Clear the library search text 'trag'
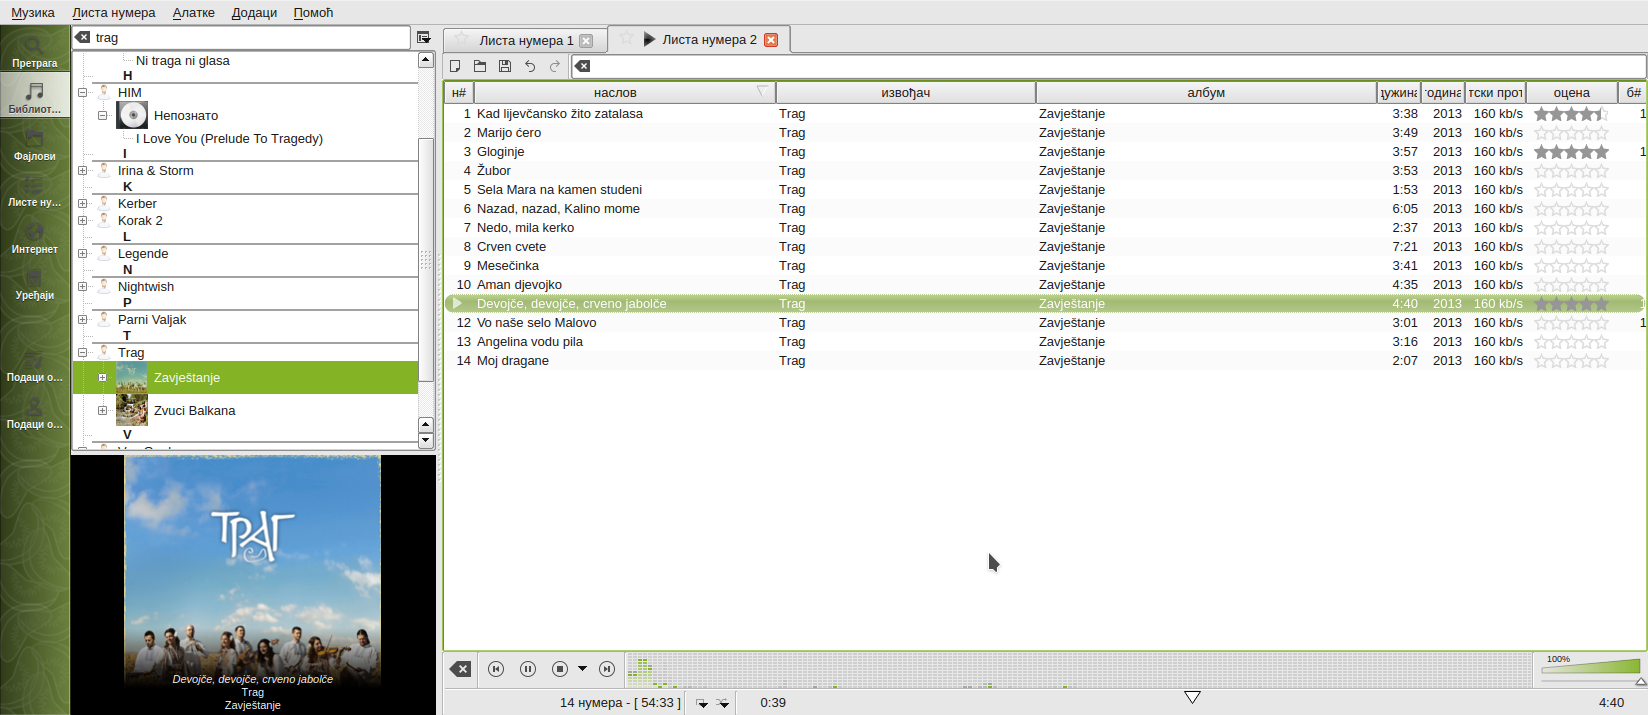Screen dimensions: 1648x715 [x=83, y=37]
